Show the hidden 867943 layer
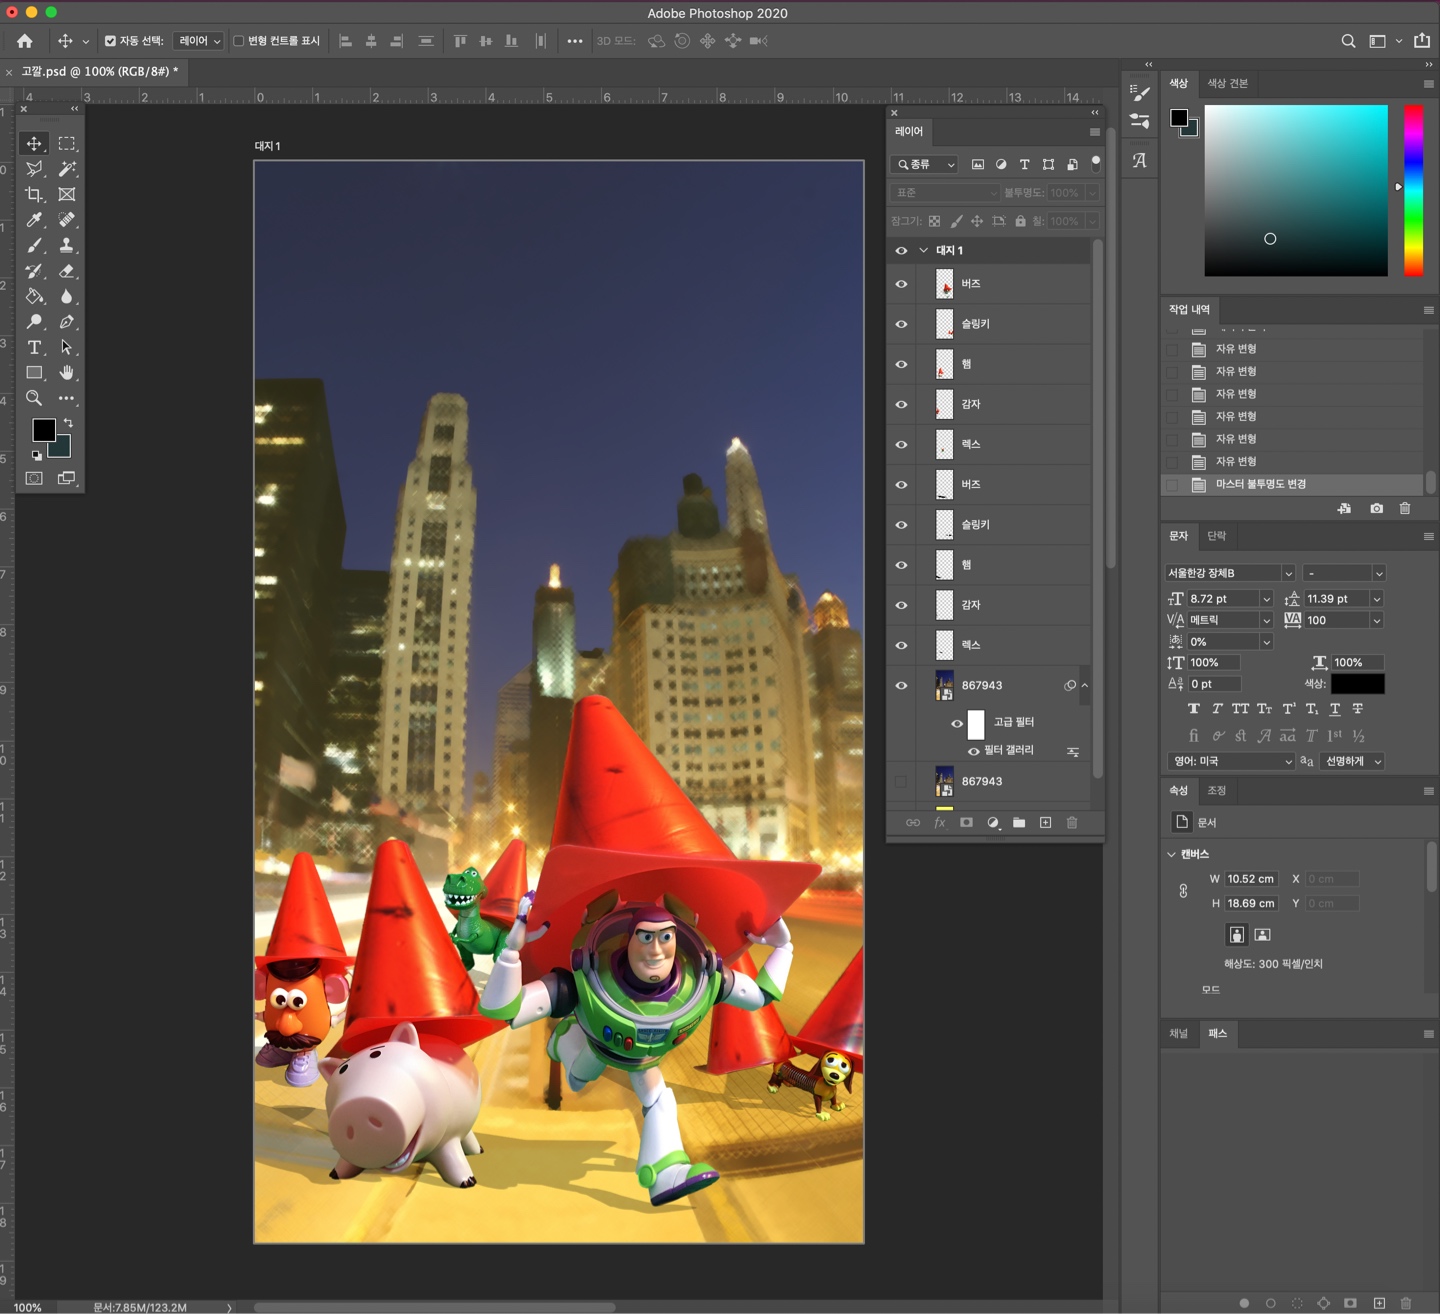1440x1314 pixels. pos(901,782)
